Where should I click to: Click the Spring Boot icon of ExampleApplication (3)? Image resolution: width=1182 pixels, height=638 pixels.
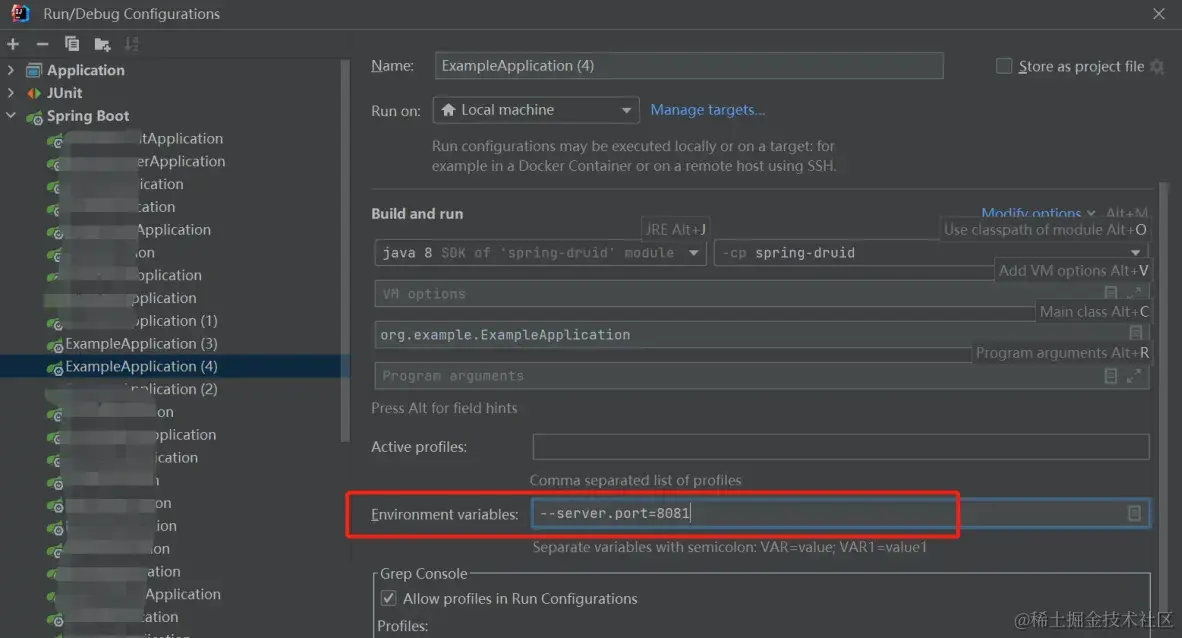click(54, 345)
